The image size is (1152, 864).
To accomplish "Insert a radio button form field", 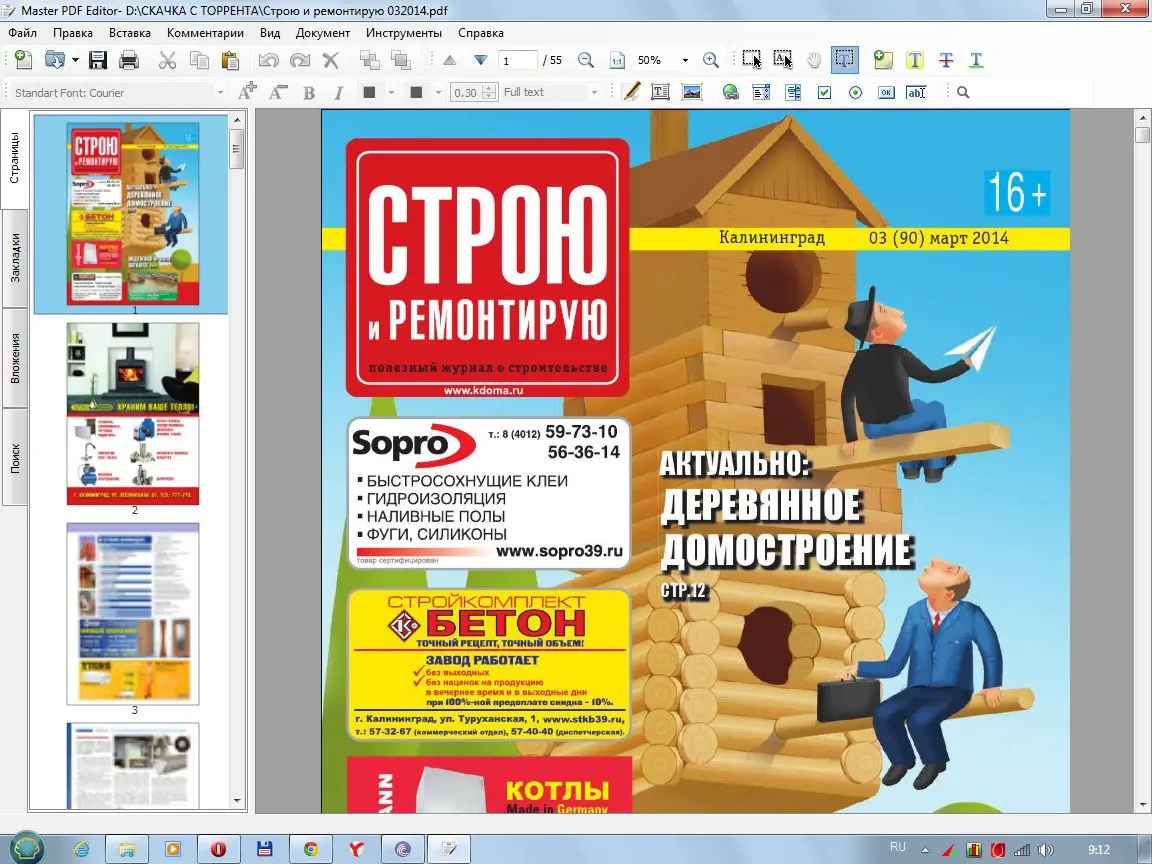I will click(x=855, y=93).
